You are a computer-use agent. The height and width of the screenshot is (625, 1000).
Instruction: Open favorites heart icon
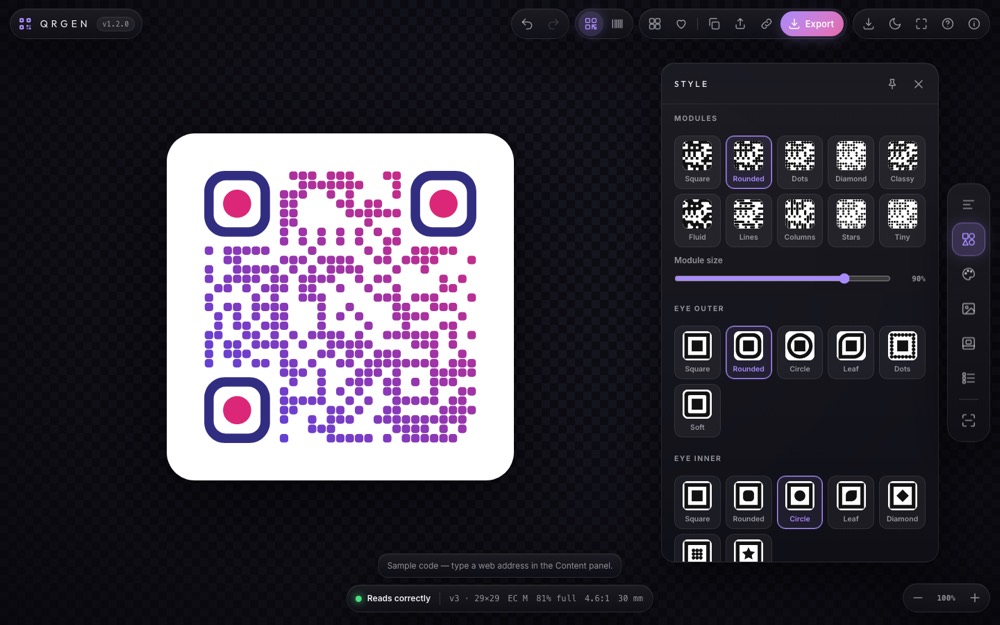(x=681, y=24)
